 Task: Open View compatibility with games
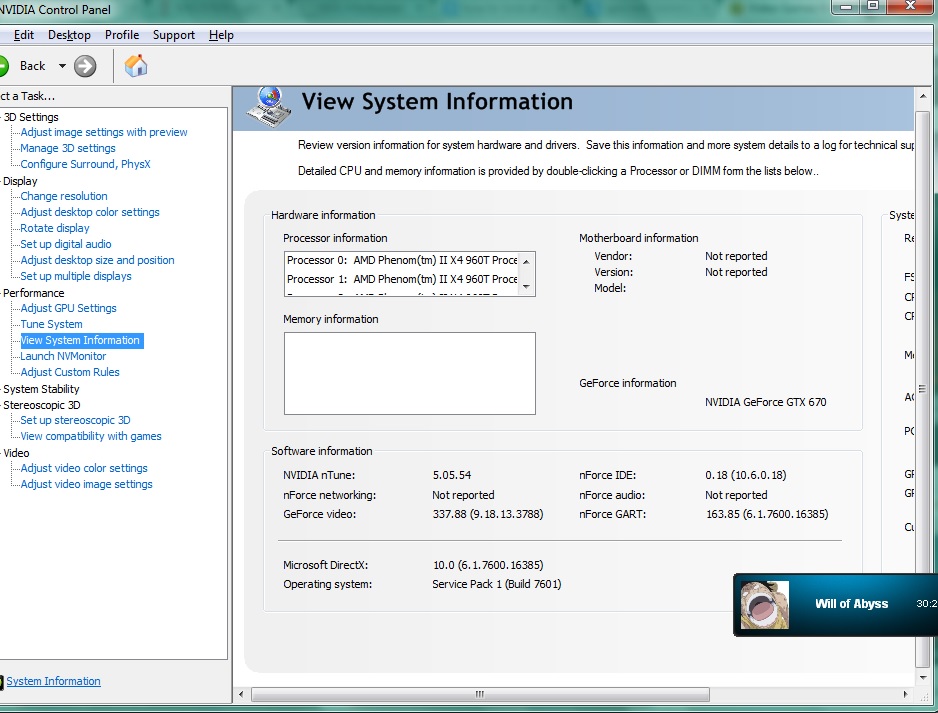(91, 437)
